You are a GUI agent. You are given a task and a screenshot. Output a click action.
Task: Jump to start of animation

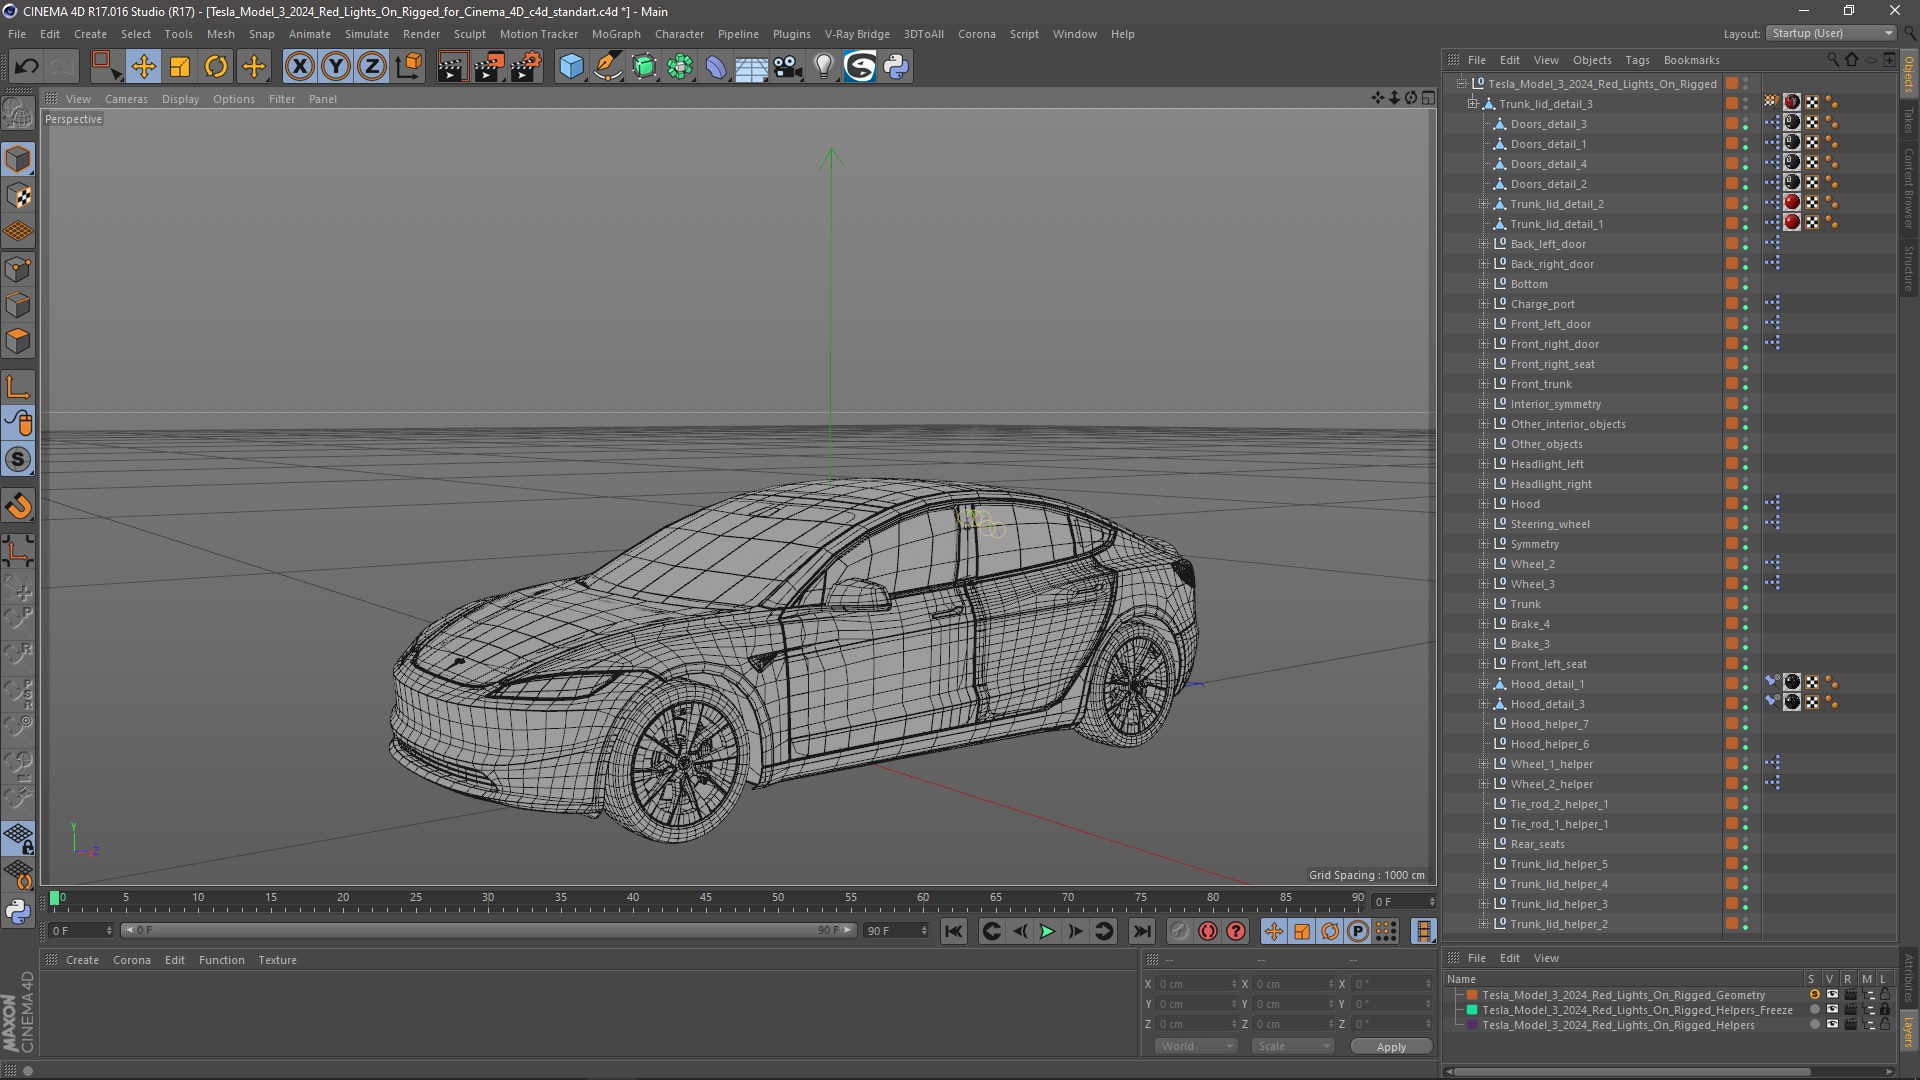[954, 931]
